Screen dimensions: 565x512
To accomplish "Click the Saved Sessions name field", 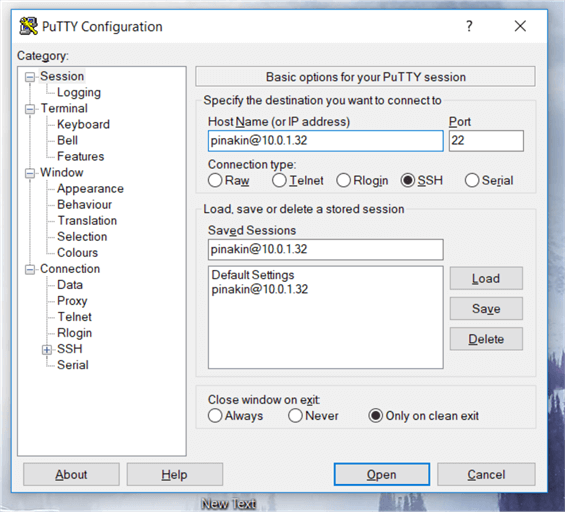I will tap(325, 249).
